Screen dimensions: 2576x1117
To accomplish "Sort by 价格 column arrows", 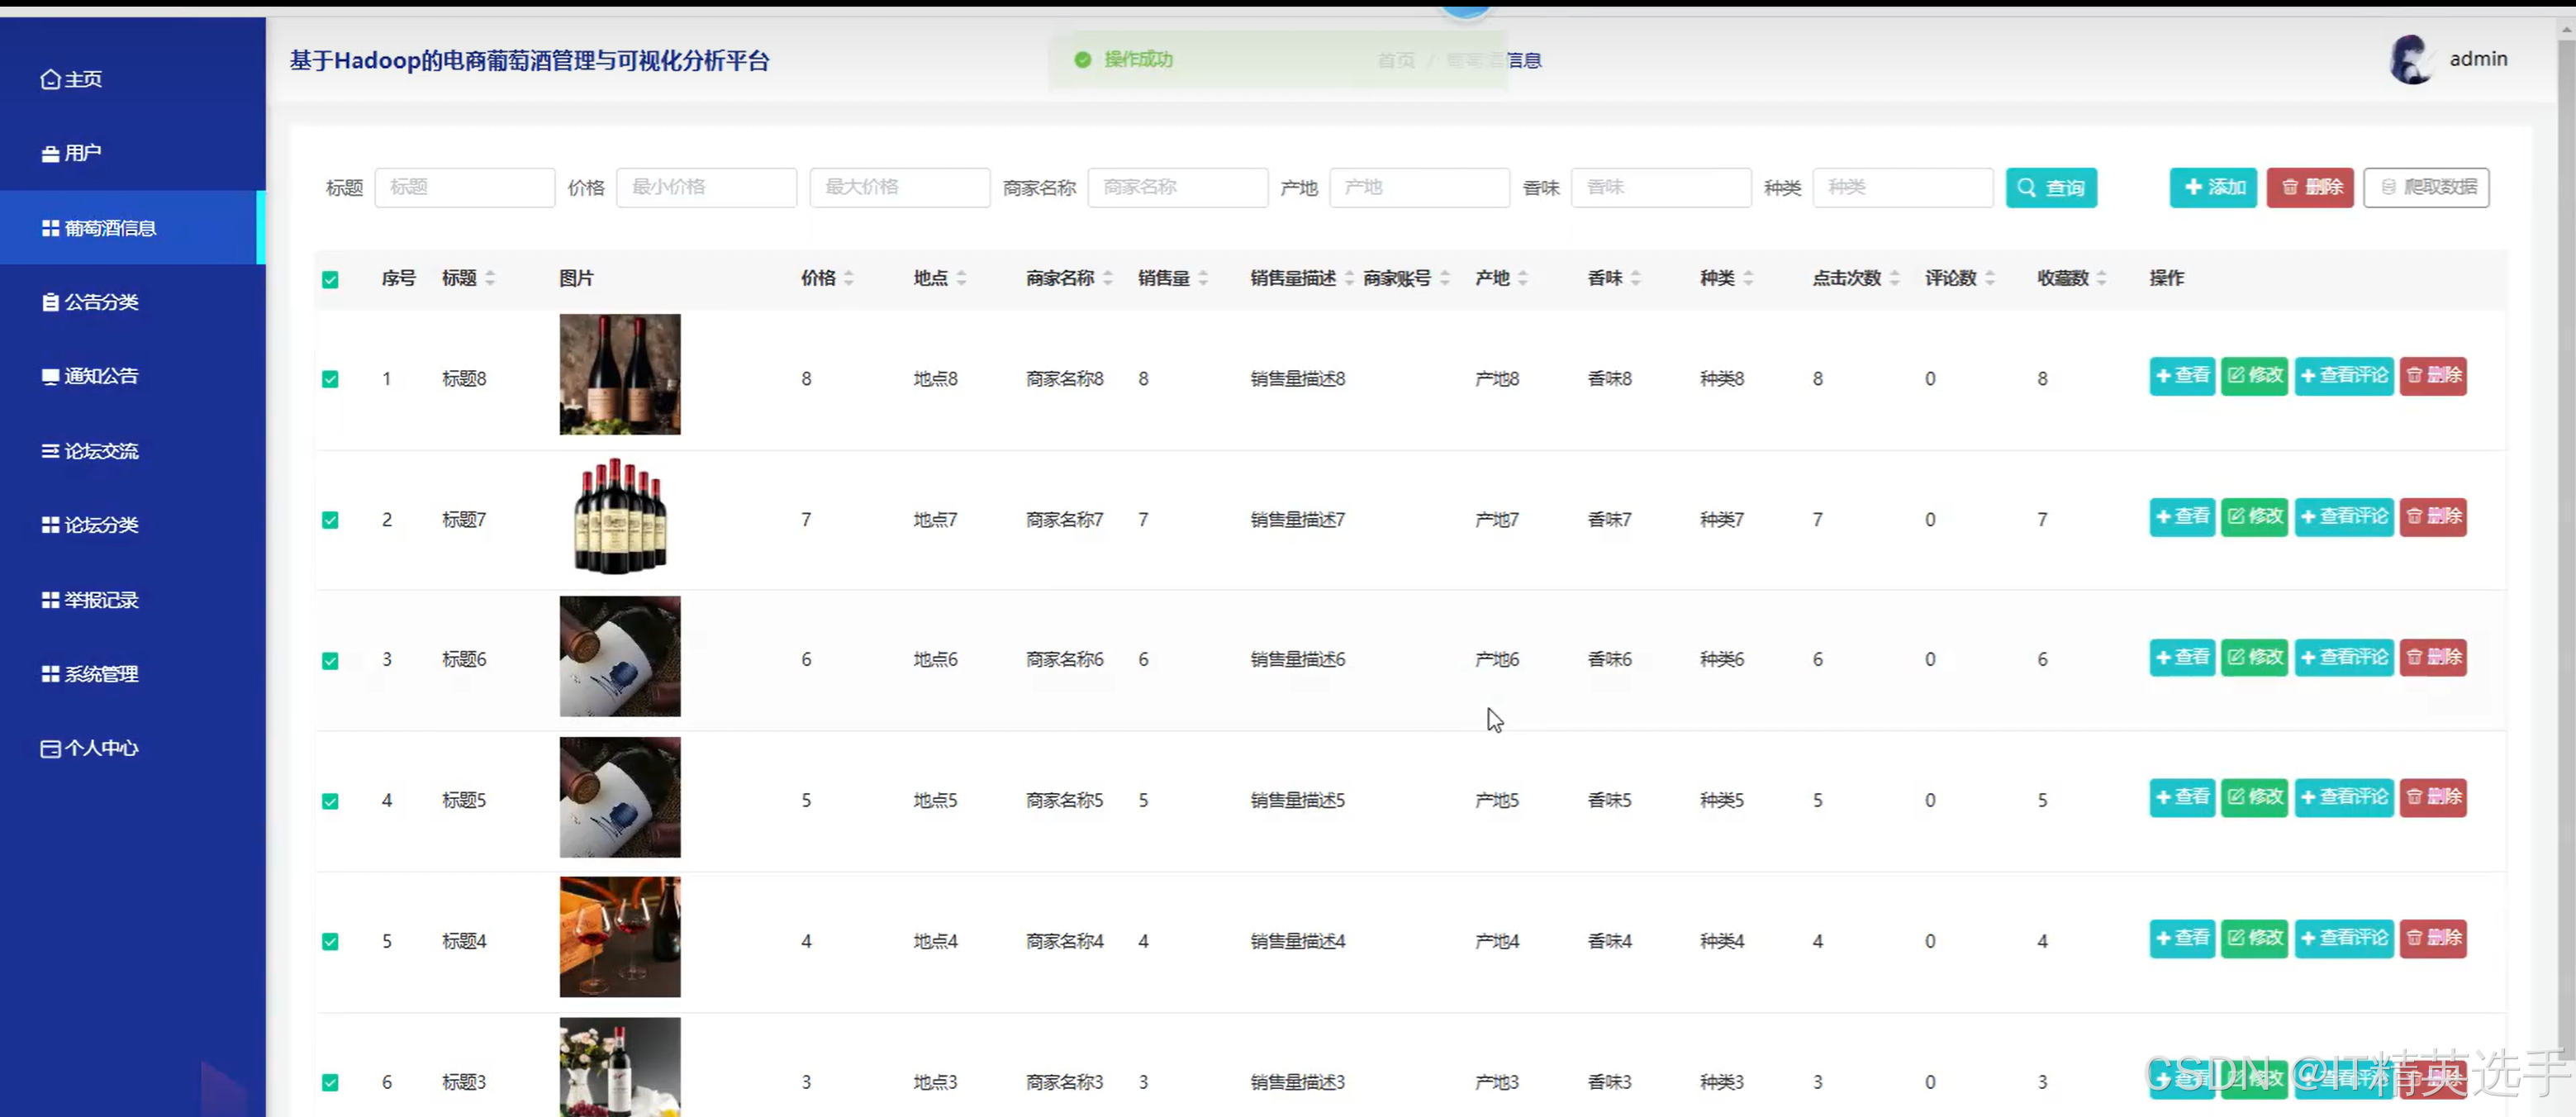I will 849,278.
